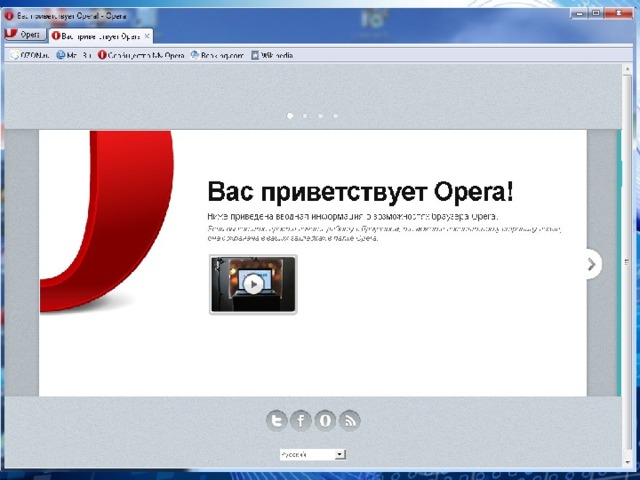Screen dimensions: 640x480
Task: Open the RSS feed icon
Action: 350,420
